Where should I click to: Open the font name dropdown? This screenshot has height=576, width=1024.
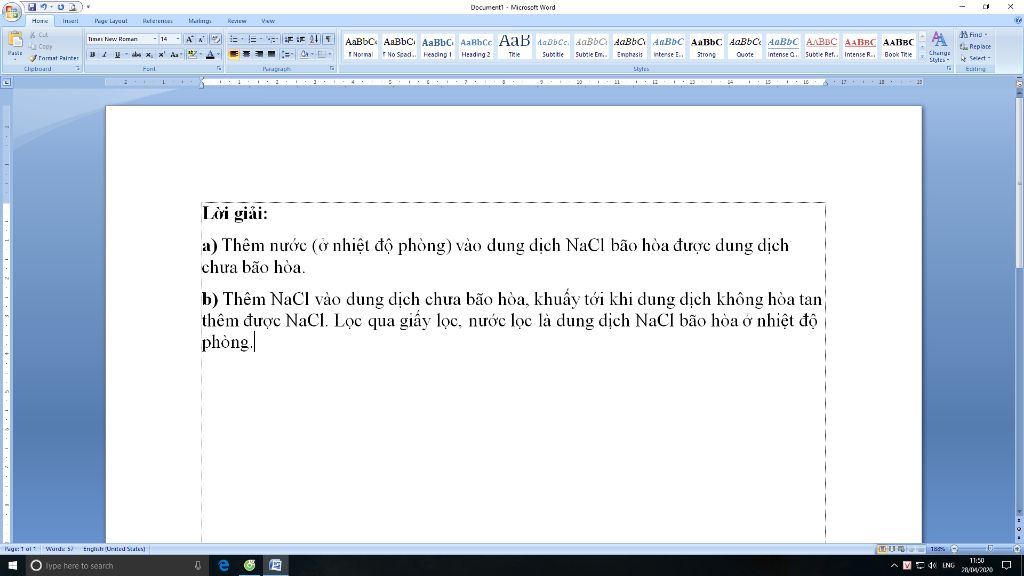pos(154,39)
